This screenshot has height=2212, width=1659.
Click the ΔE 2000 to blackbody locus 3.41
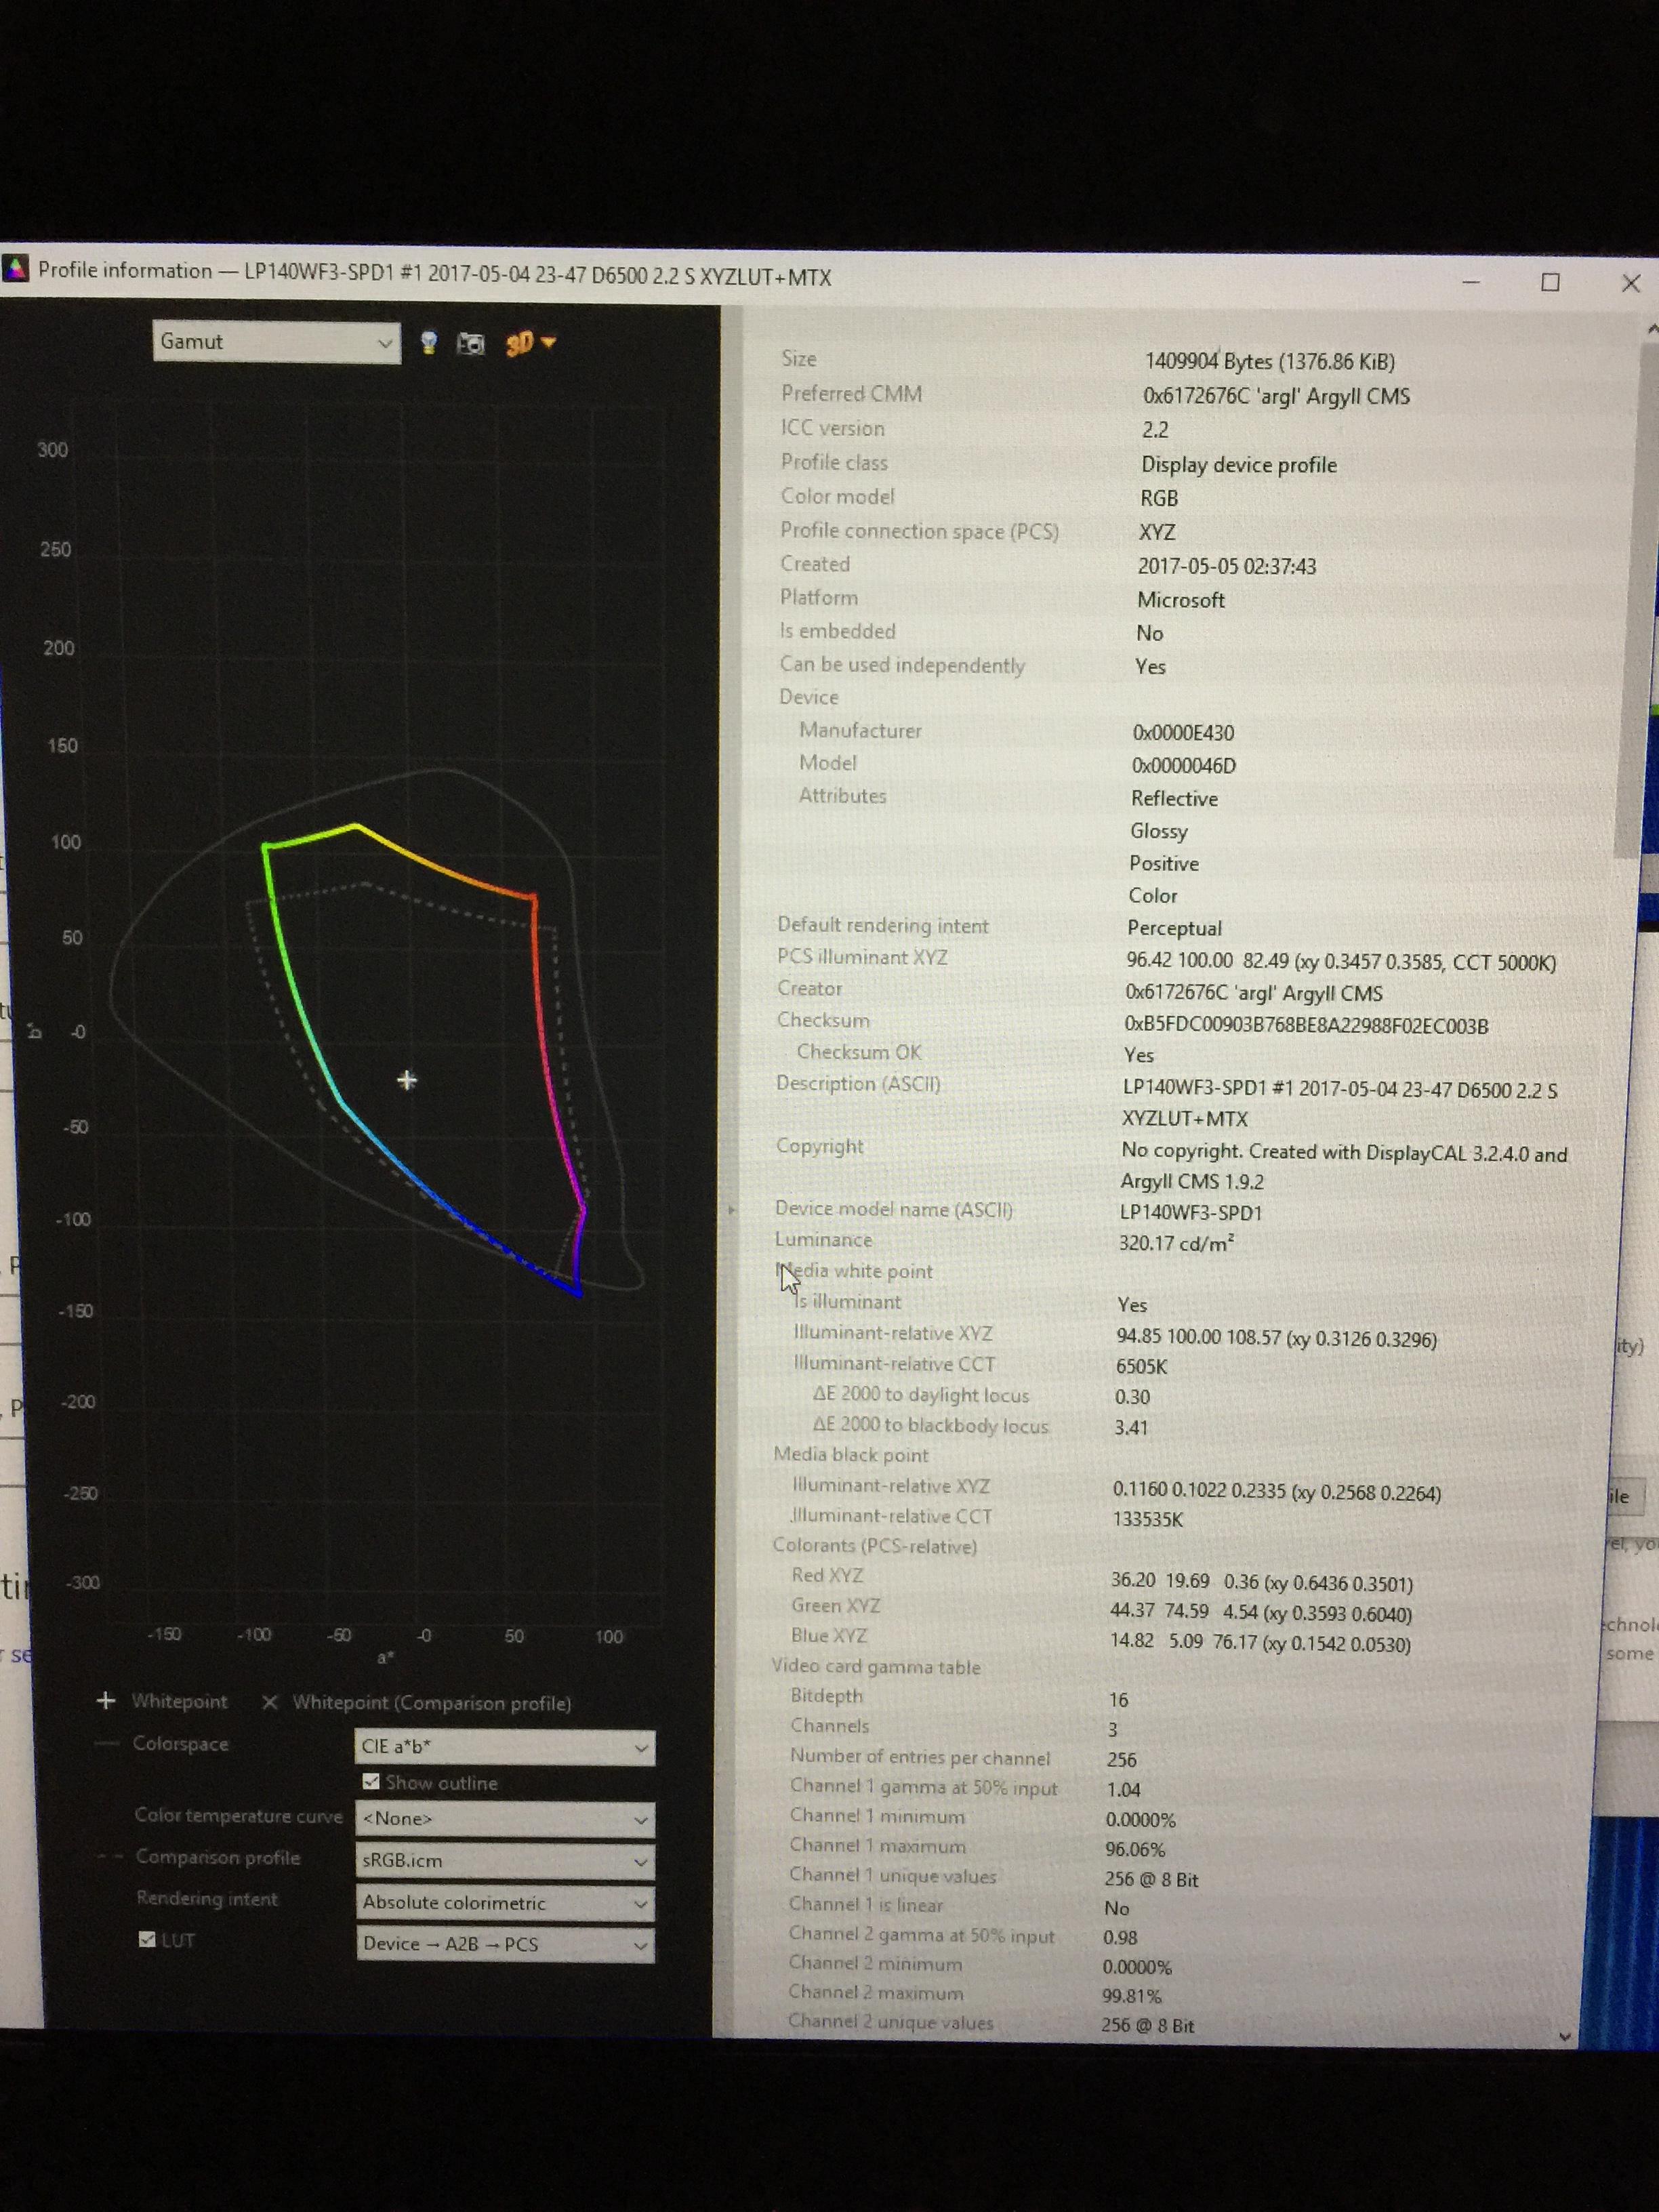click(x=1132, y=1428)
